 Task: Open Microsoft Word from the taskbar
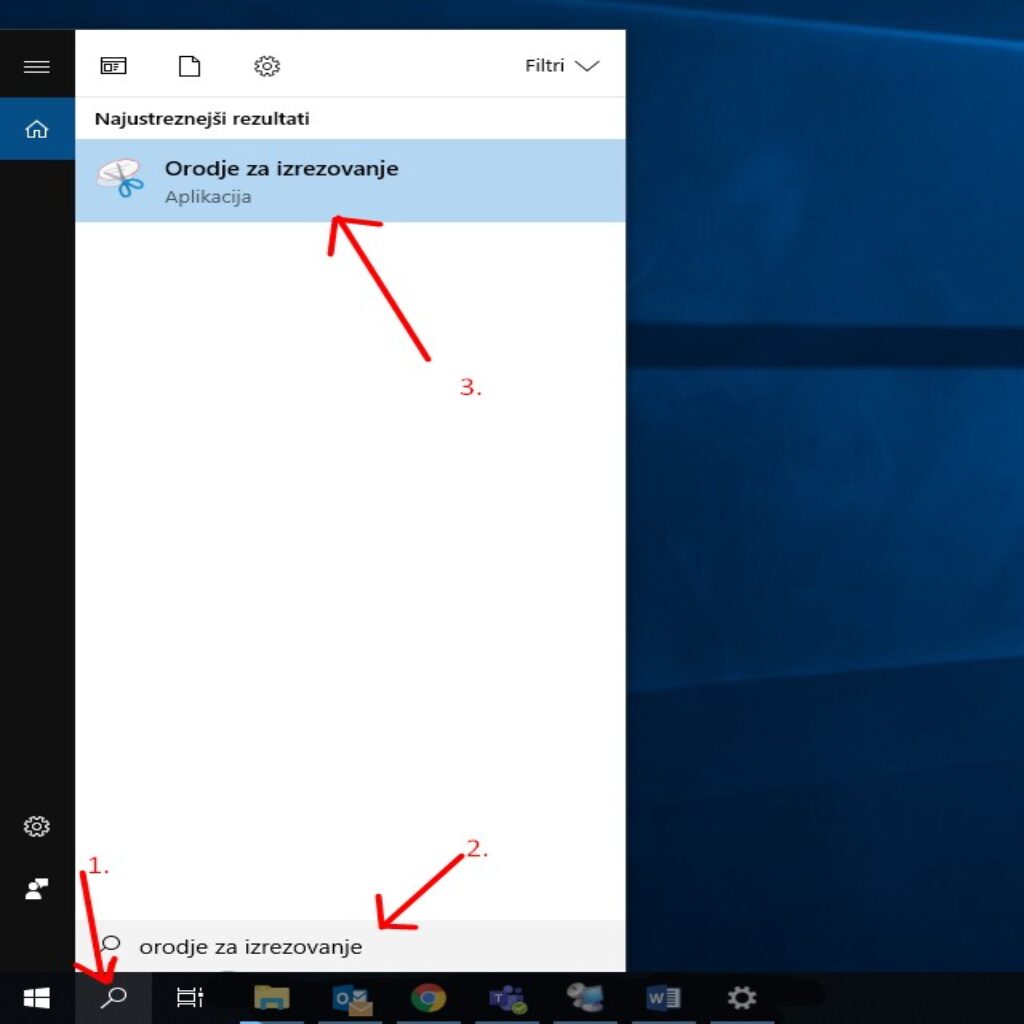pyautogui.click(x=663, y=998)
